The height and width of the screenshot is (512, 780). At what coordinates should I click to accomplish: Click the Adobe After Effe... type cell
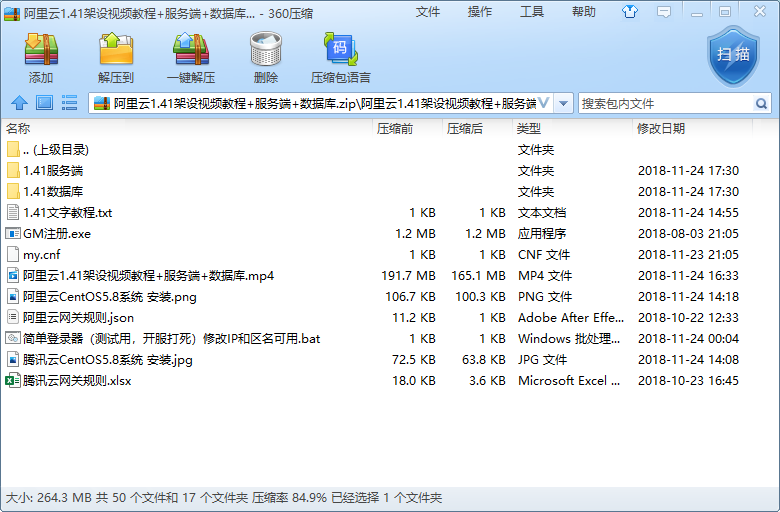[571, 317]
